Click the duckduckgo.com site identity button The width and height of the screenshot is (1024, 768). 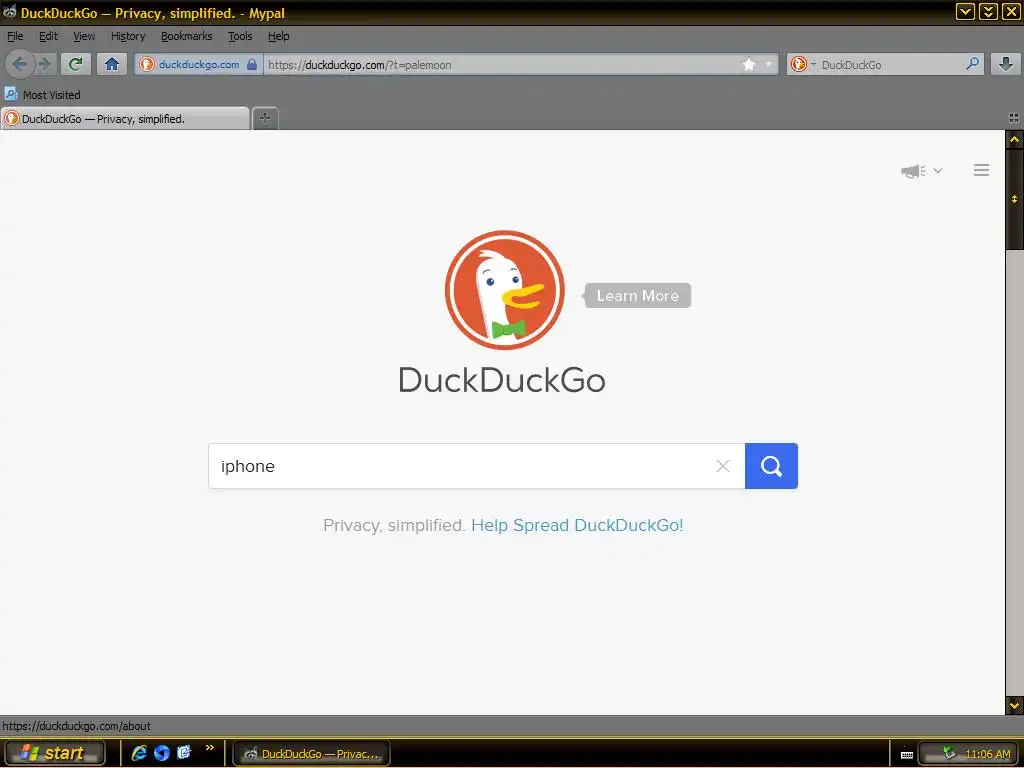pos(199,65)
